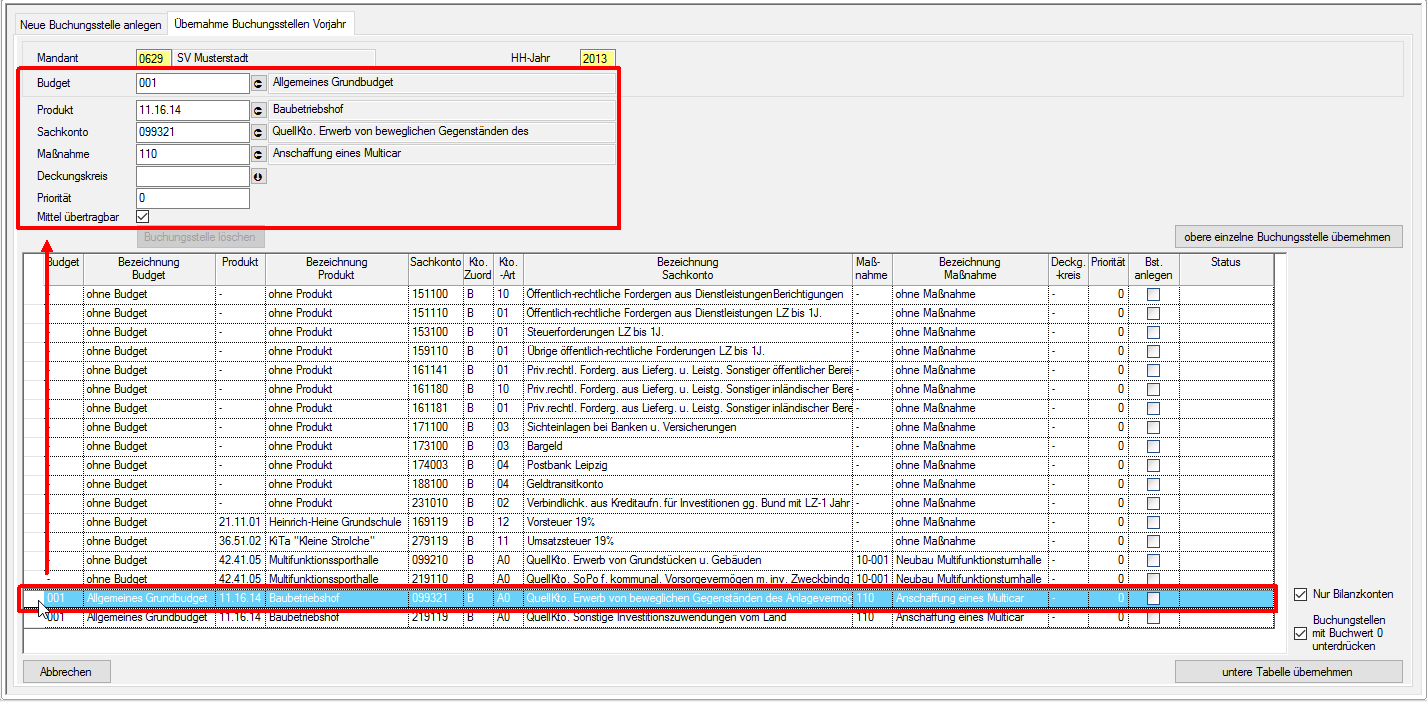1427x702 pixels.
Task: Uncheck the Nur Bilanzkonten option
Action: 1300,594
